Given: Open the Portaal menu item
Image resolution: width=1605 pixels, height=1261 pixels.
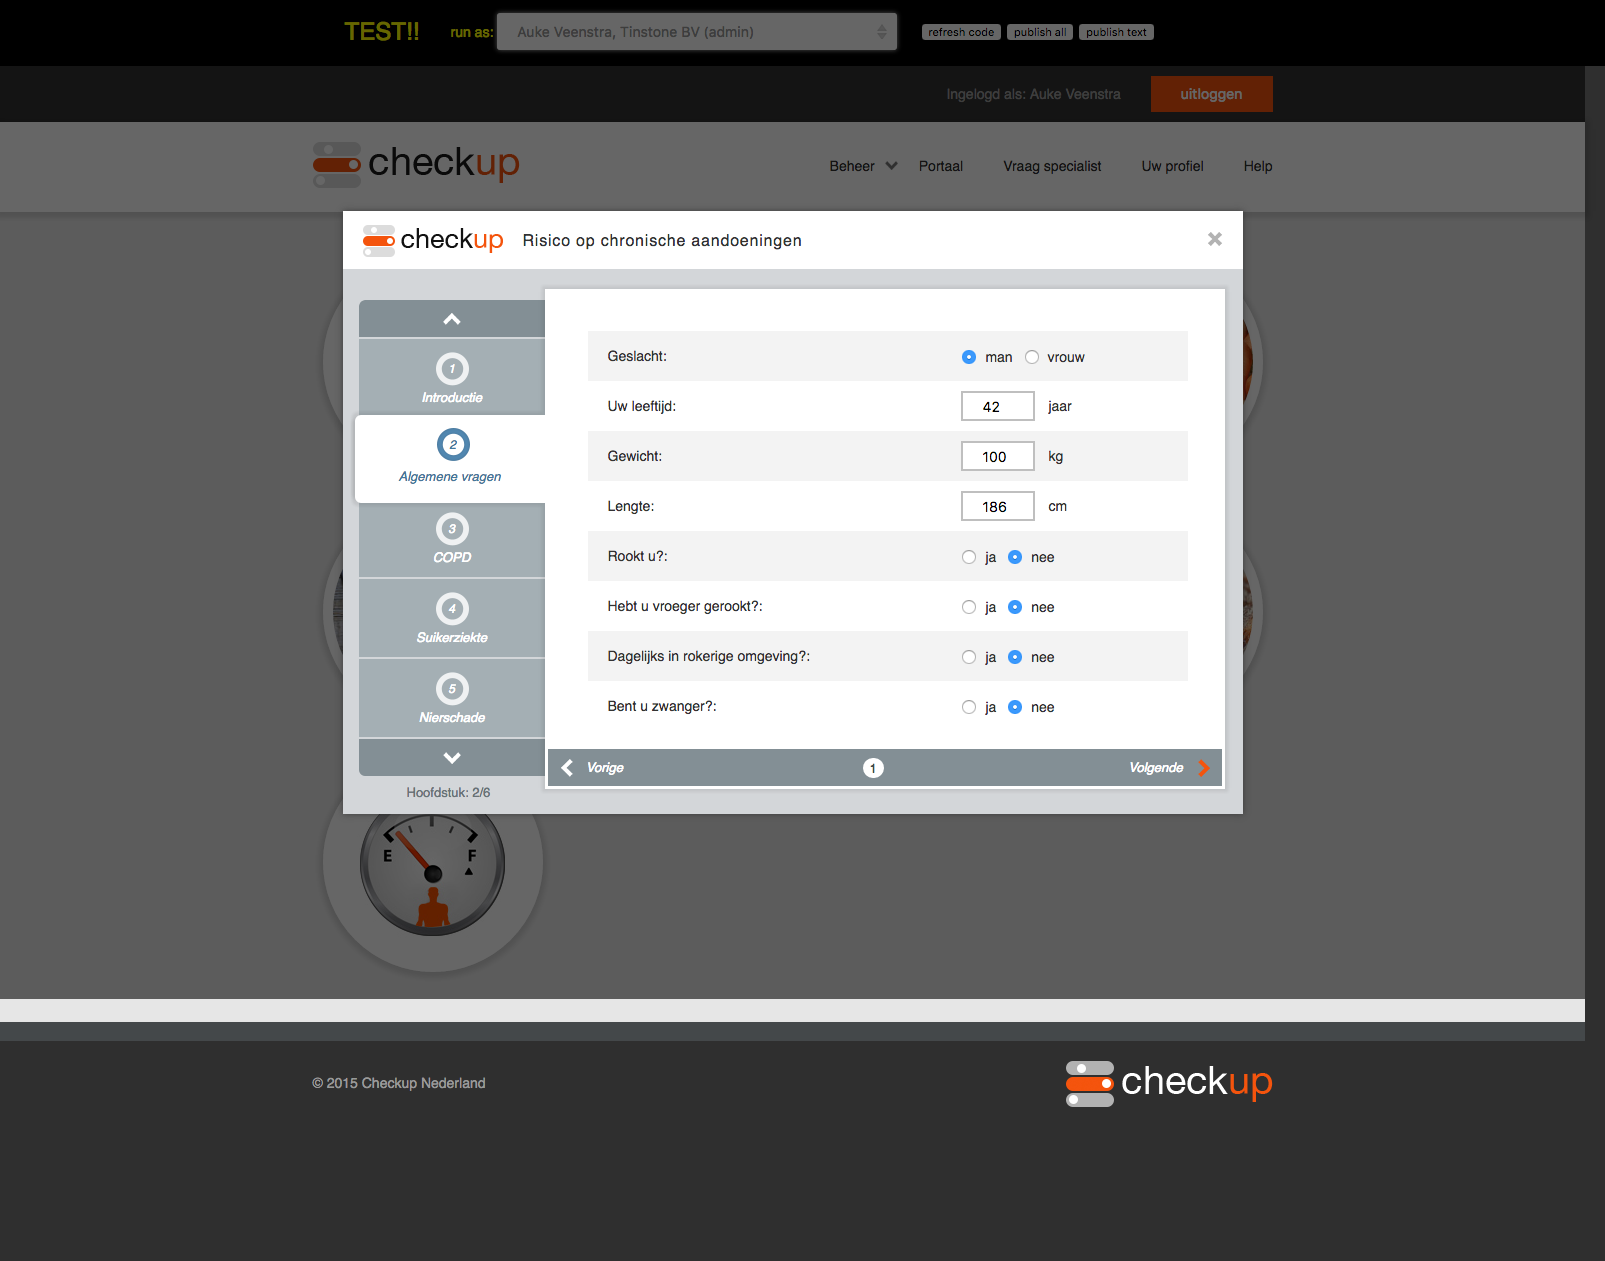Looking at the screenshot, I should [940, 166].
